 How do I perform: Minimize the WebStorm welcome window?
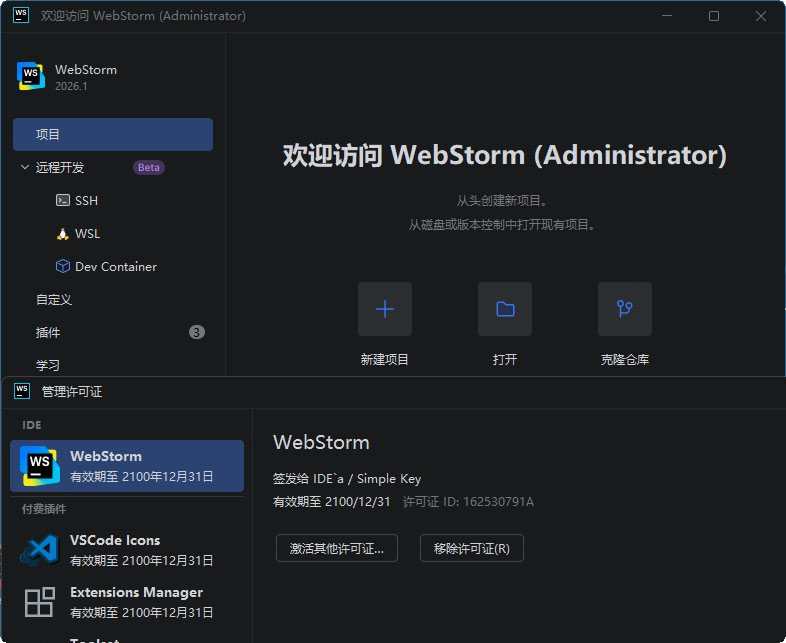point(667,16)
